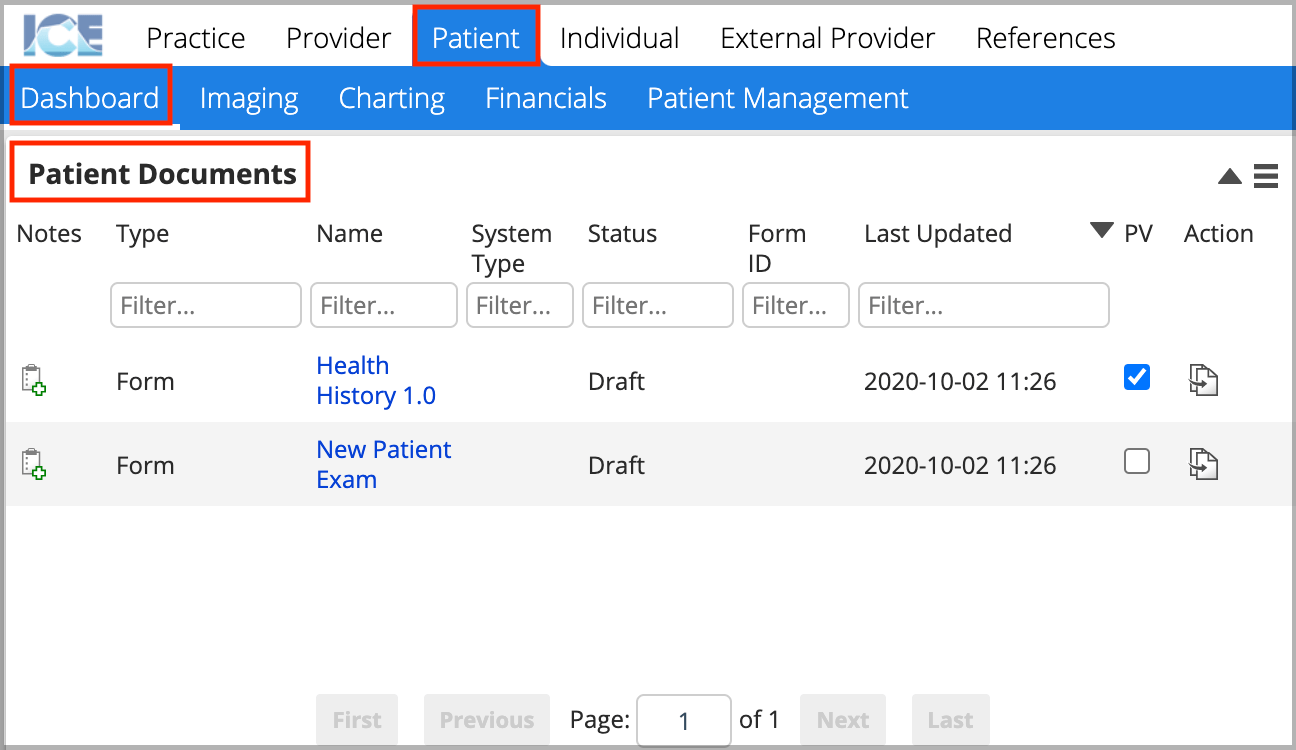Click the Action column header
This screenshot has width=1296, height=750.
(x=1218, y=234)
